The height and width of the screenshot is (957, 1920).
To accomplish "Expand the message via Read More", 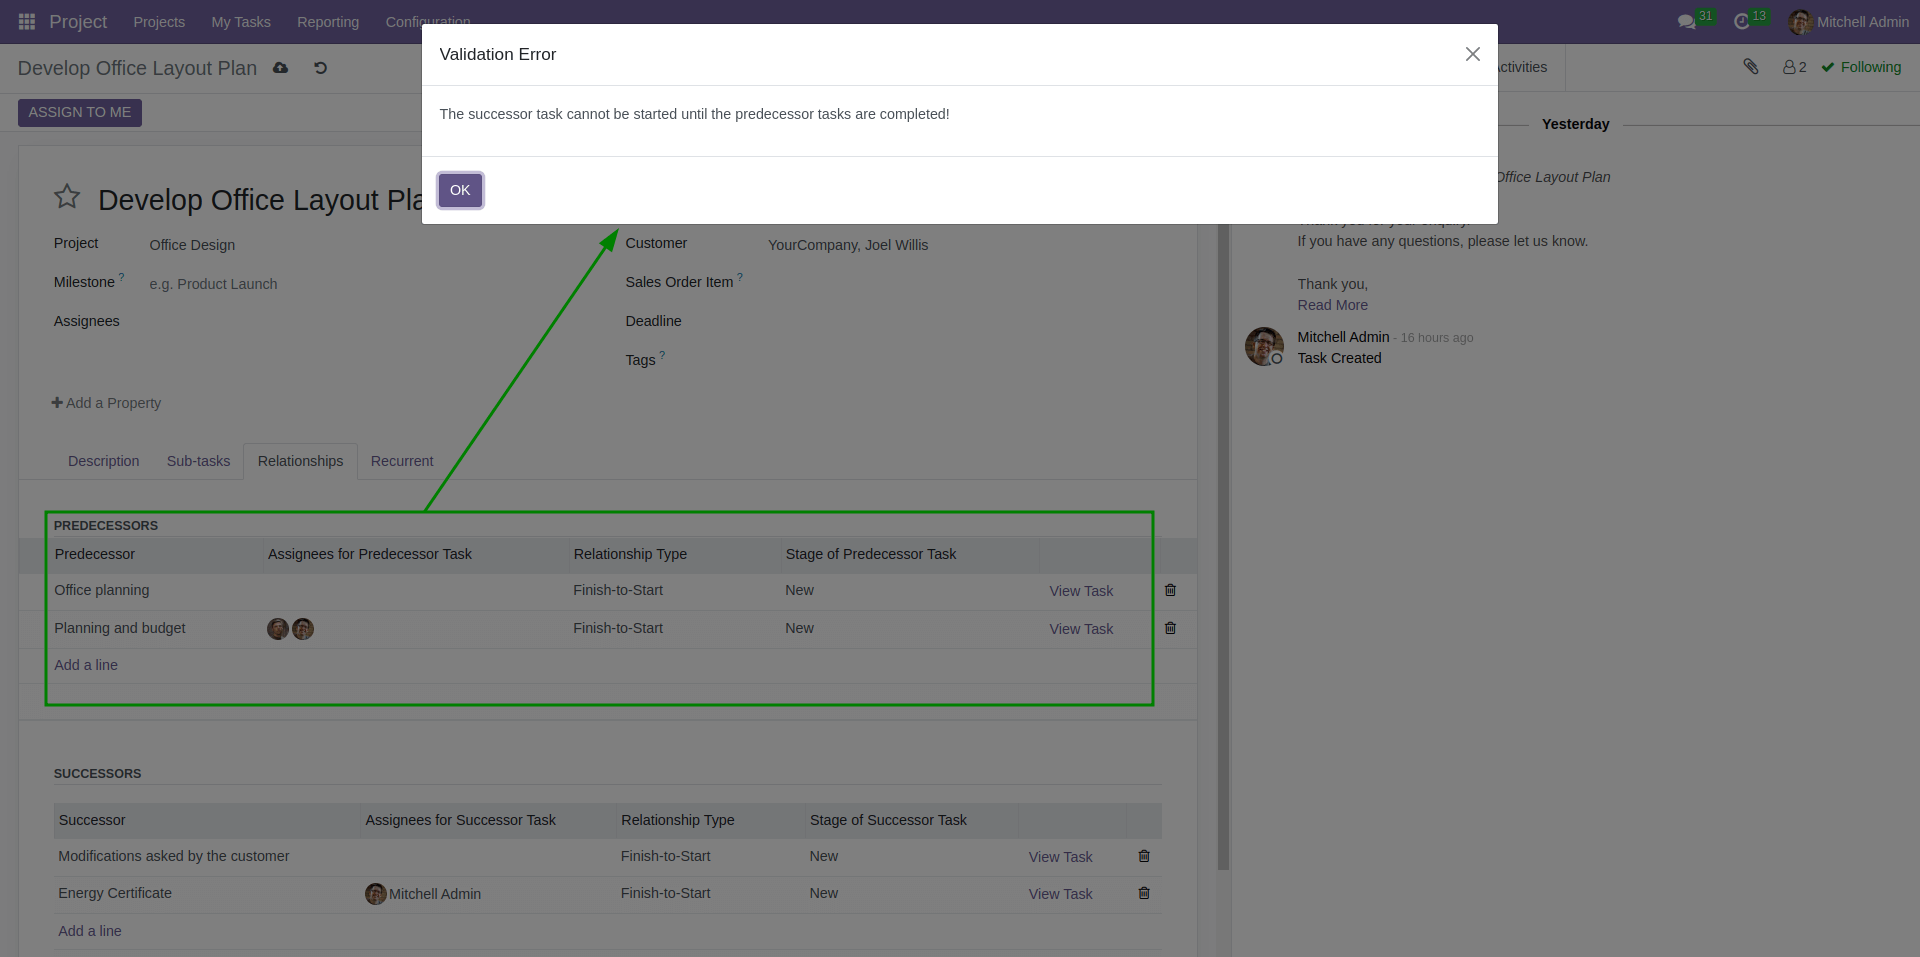I will tap(1332, 305).
